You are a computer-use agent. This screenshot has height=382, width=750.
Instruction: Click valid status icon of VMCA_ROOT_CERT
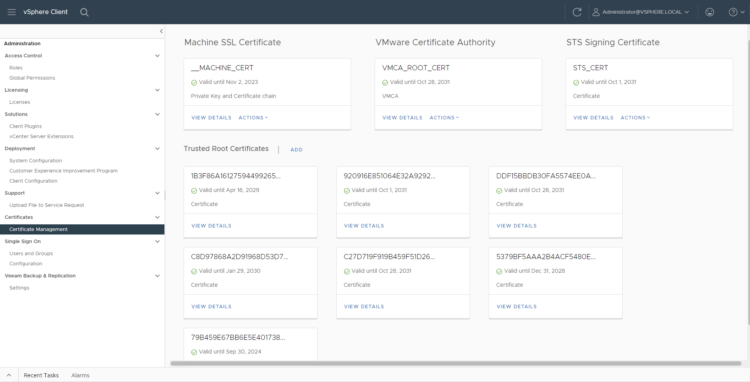(x=385, y=83)
